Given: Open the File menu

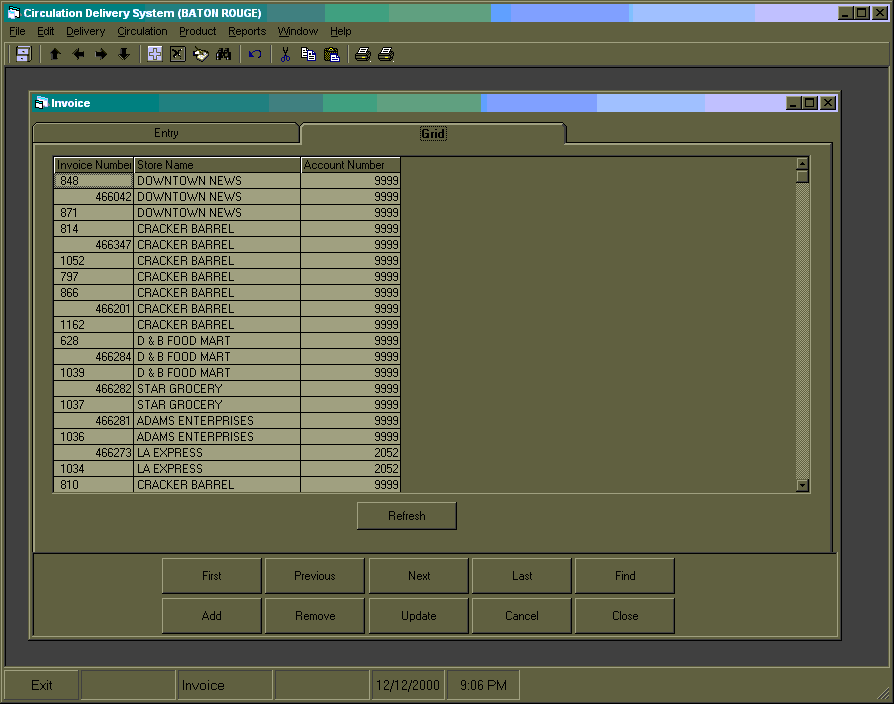Looking at the screenshot, I should coord(17,31).
